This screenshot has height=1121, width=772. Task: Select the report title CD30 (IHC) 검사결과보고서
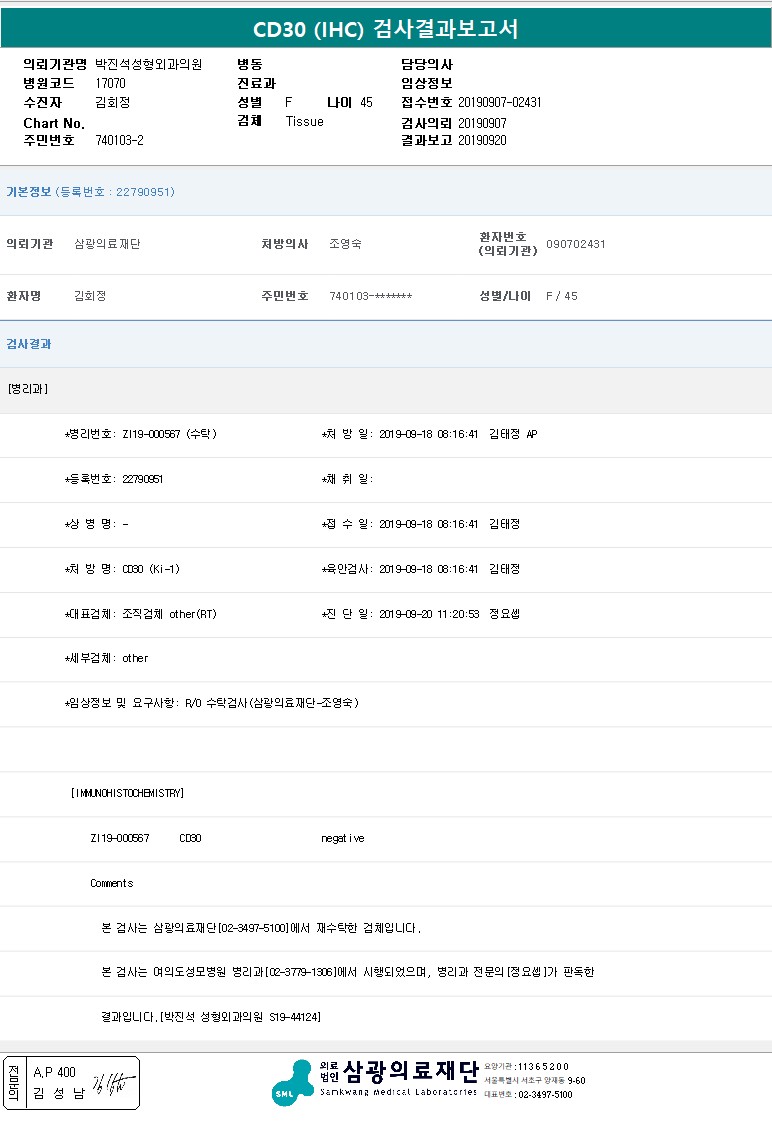pos(385,29)
